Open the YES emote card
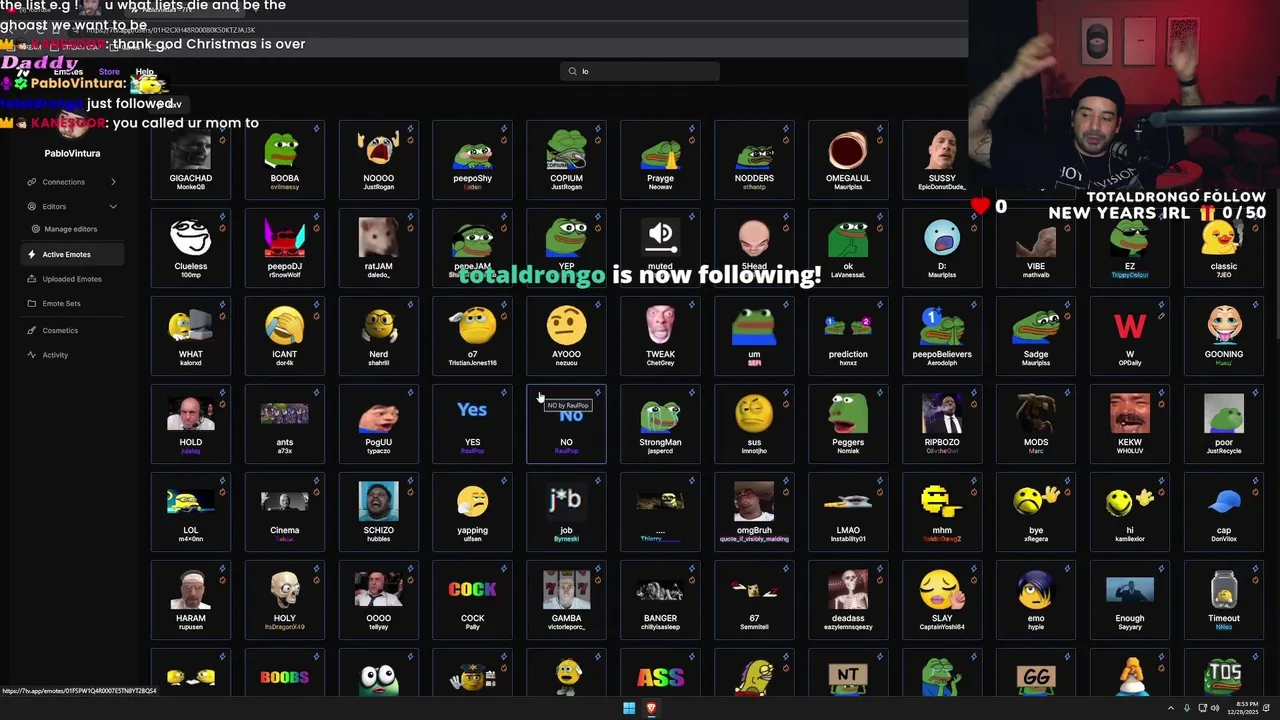 [473, 422]
